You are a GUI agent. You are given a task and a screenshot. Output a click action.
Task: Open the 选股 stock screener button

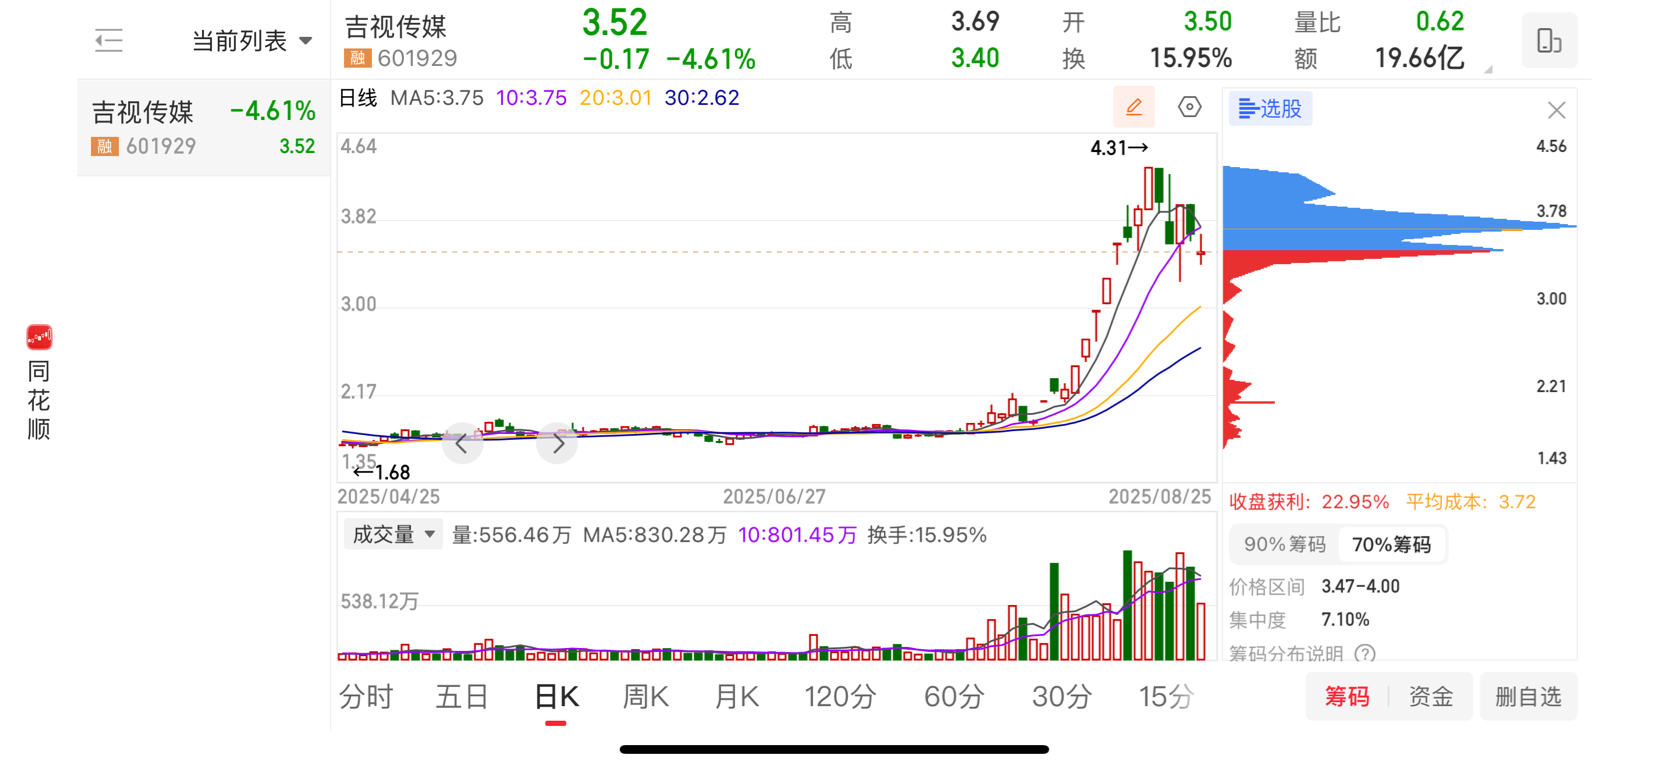(x=1270, y=108)
